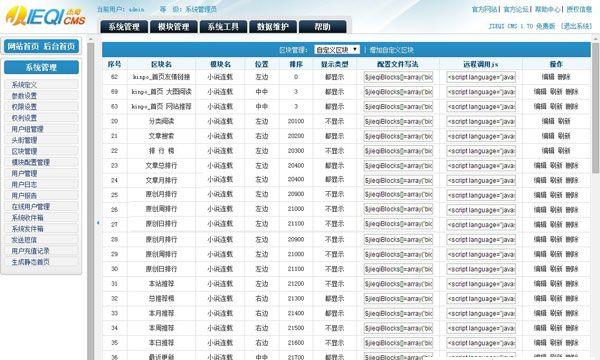Go to 网站首页 in the sidebar header
Image resolution: width=600 pixels, height=360 pixels.
pyautogui.click(x=23, y=47)
